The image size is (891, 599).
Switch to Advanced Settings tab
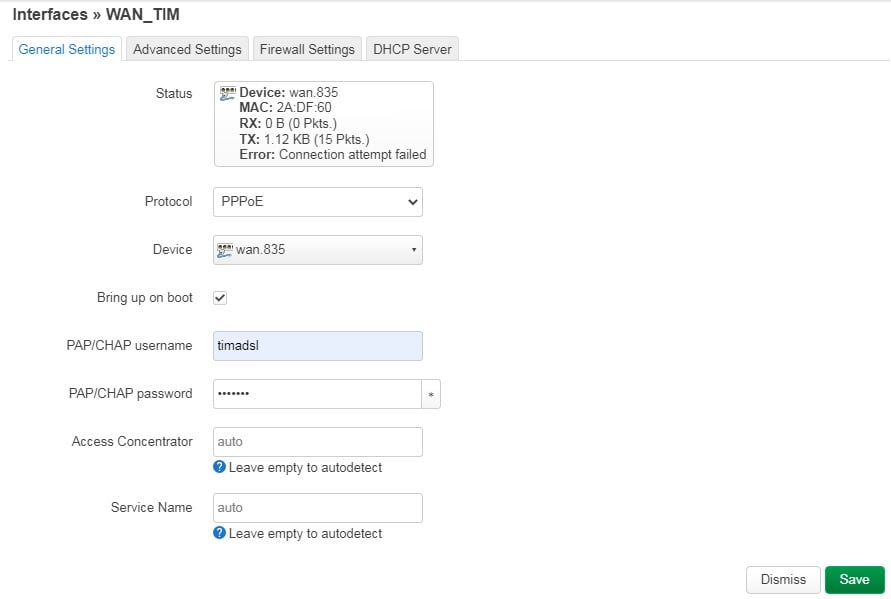click(x=187, y=49)
